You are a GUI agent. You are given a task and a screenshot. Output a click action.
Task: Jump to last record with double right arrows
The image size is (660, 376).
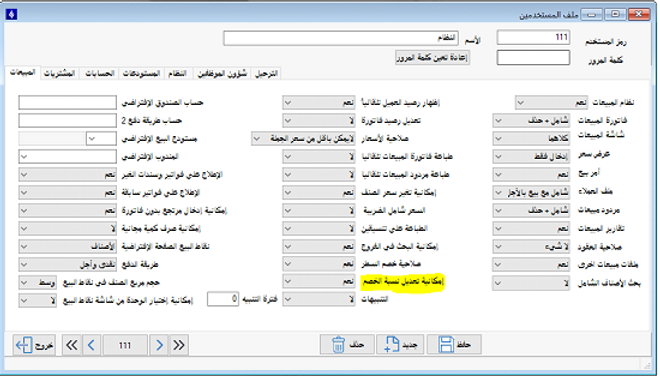[179, 345]
